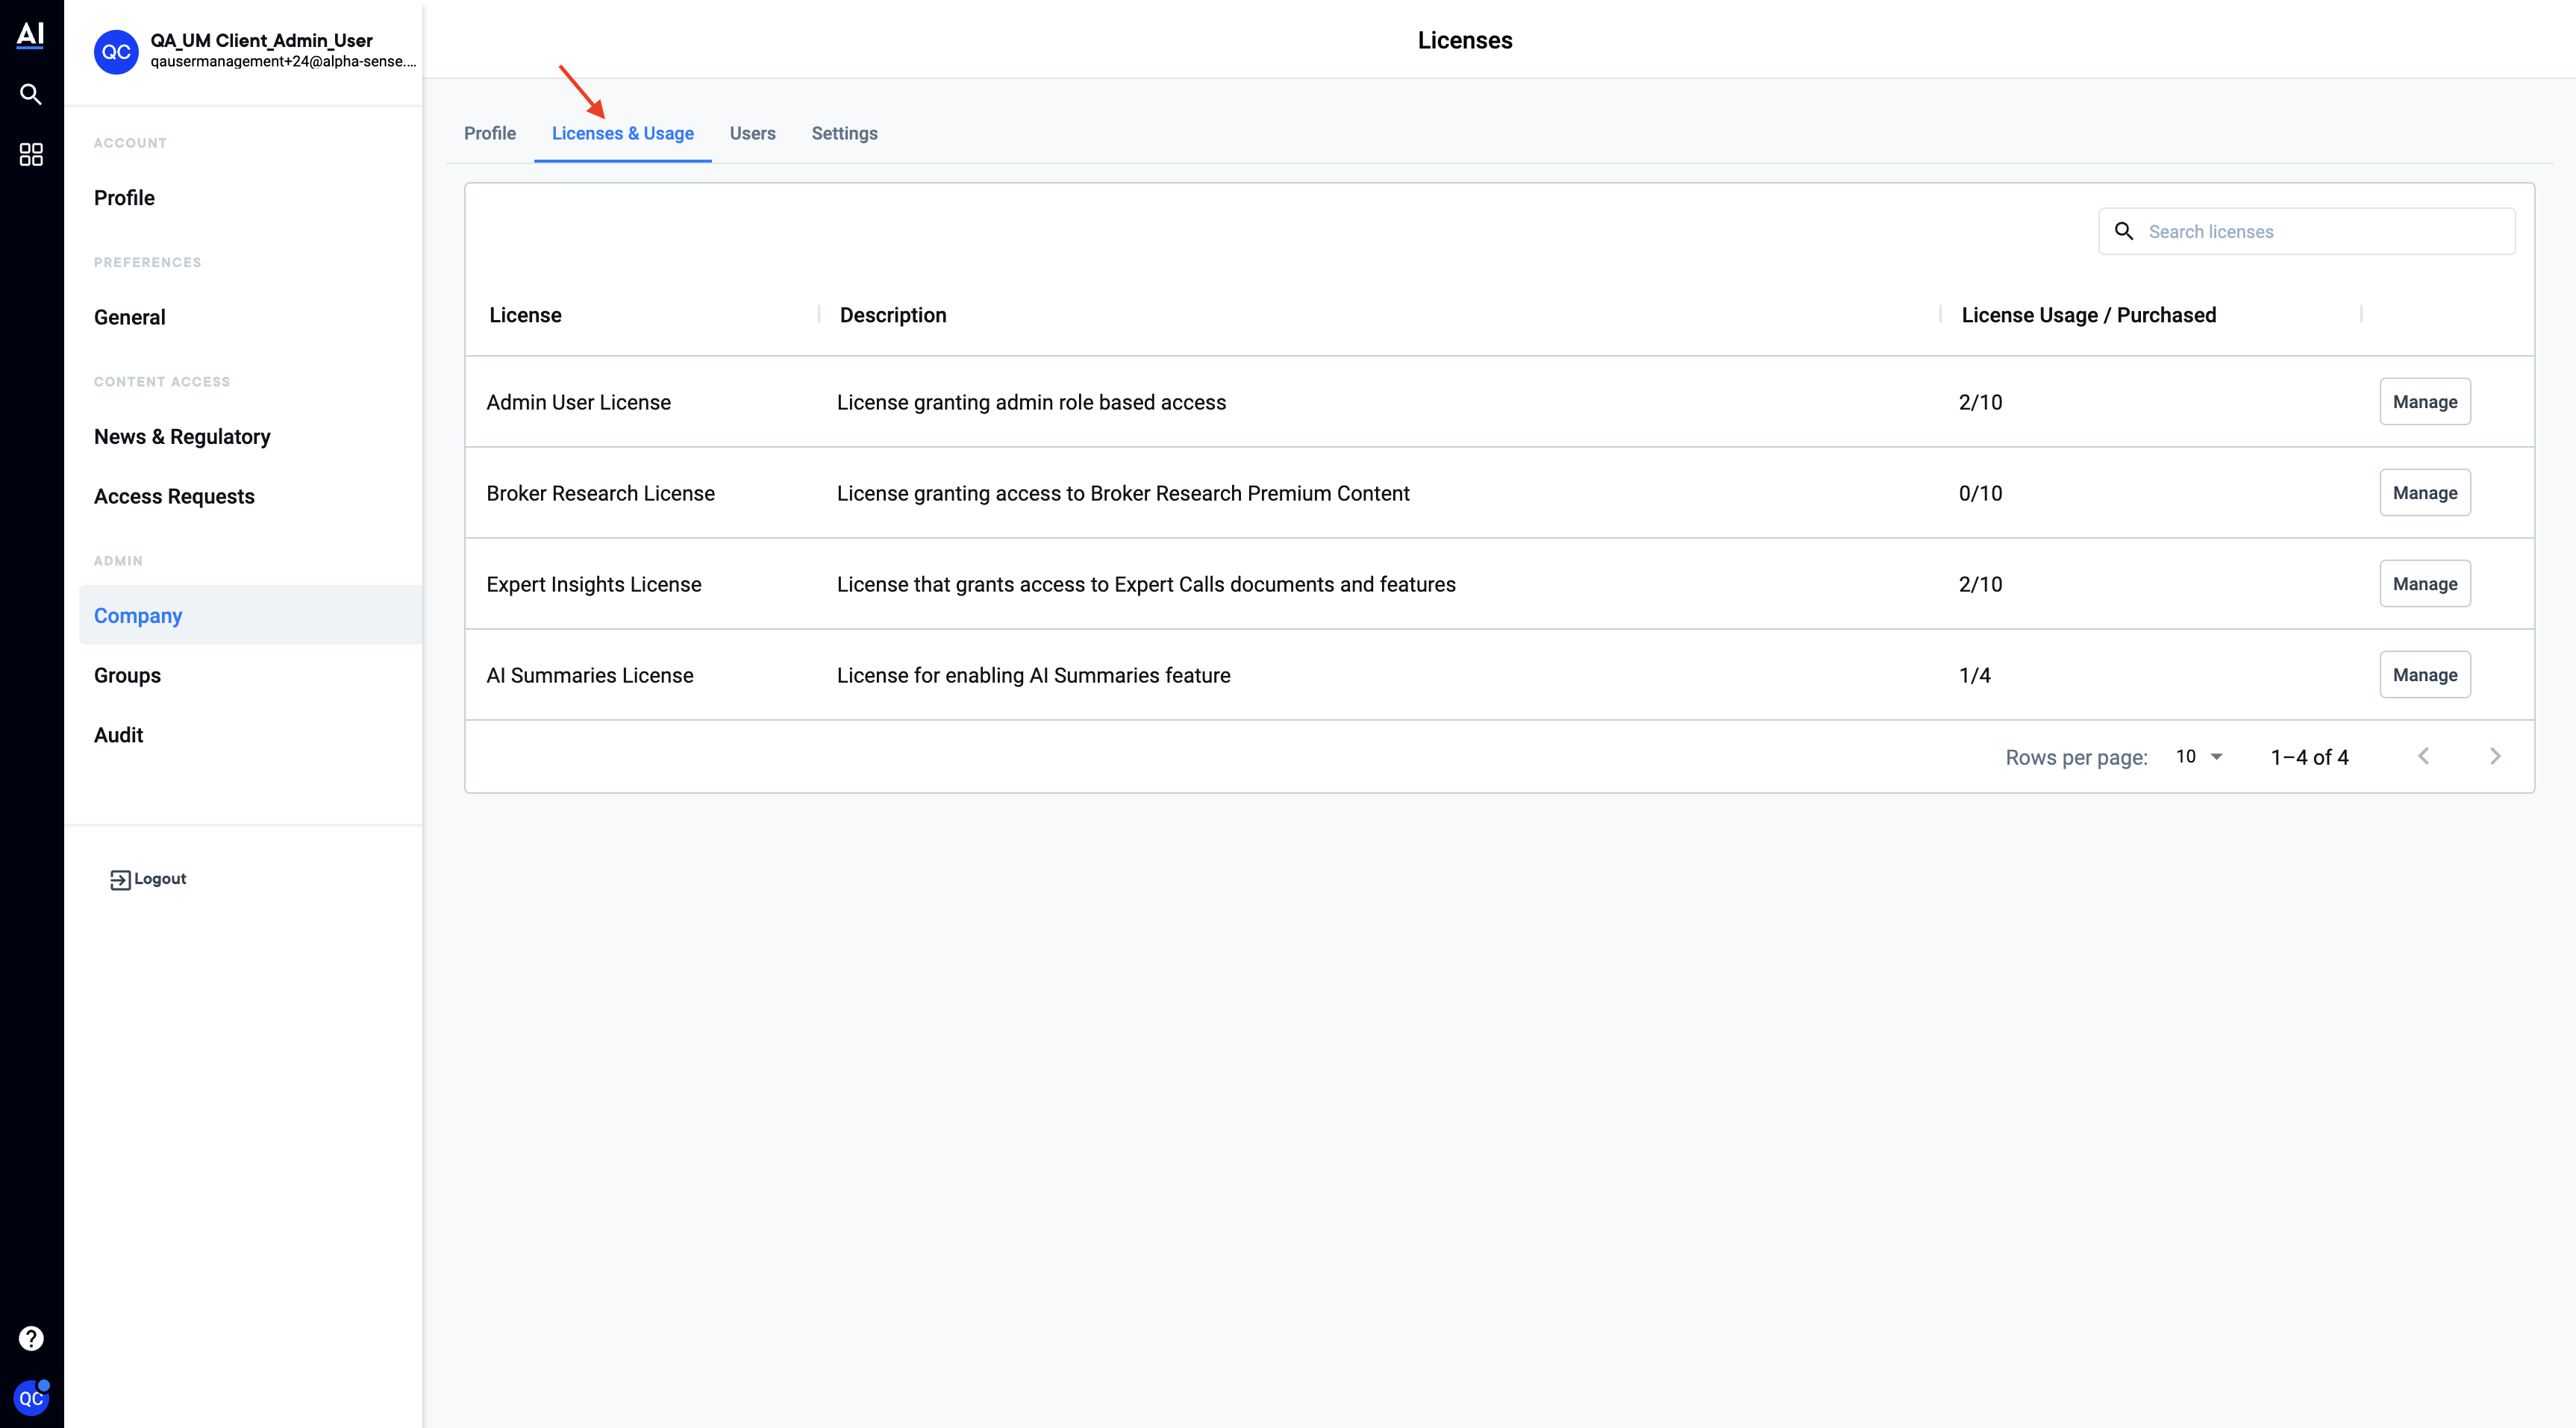
Task: Switch to the Users tab
Action: [753, 134]
